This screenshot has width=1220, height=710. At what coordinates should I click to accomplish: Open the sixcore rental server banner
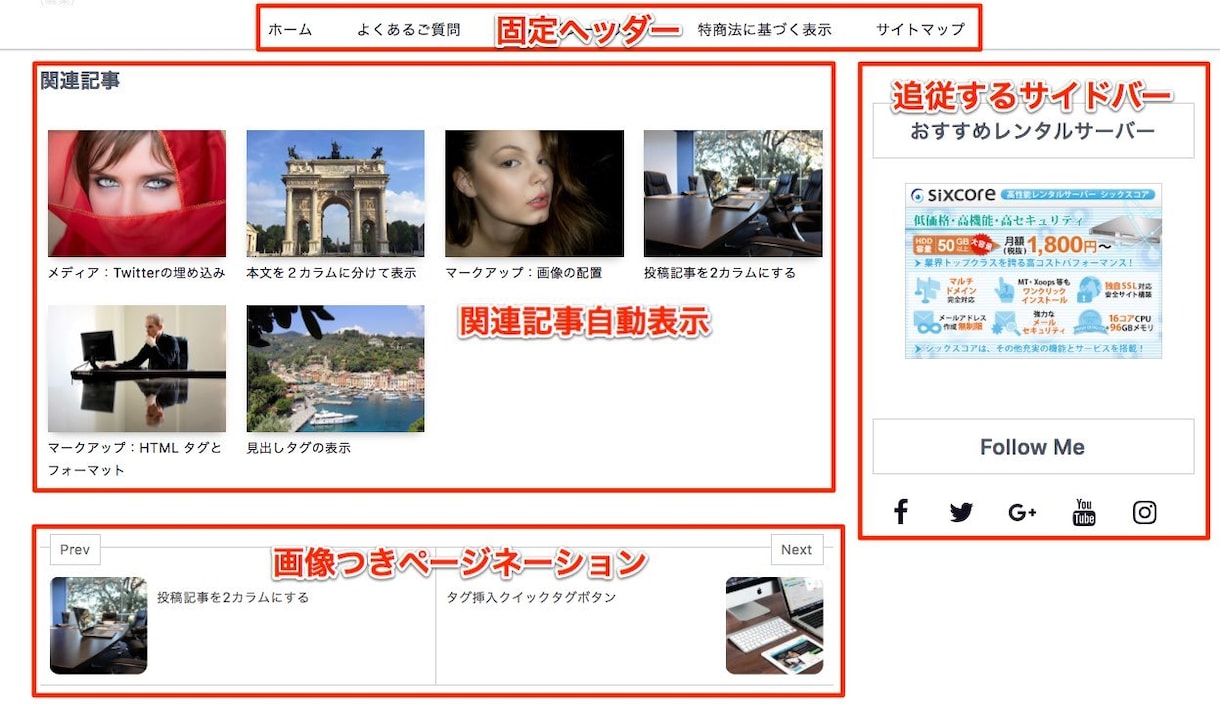pos(1034,270)
